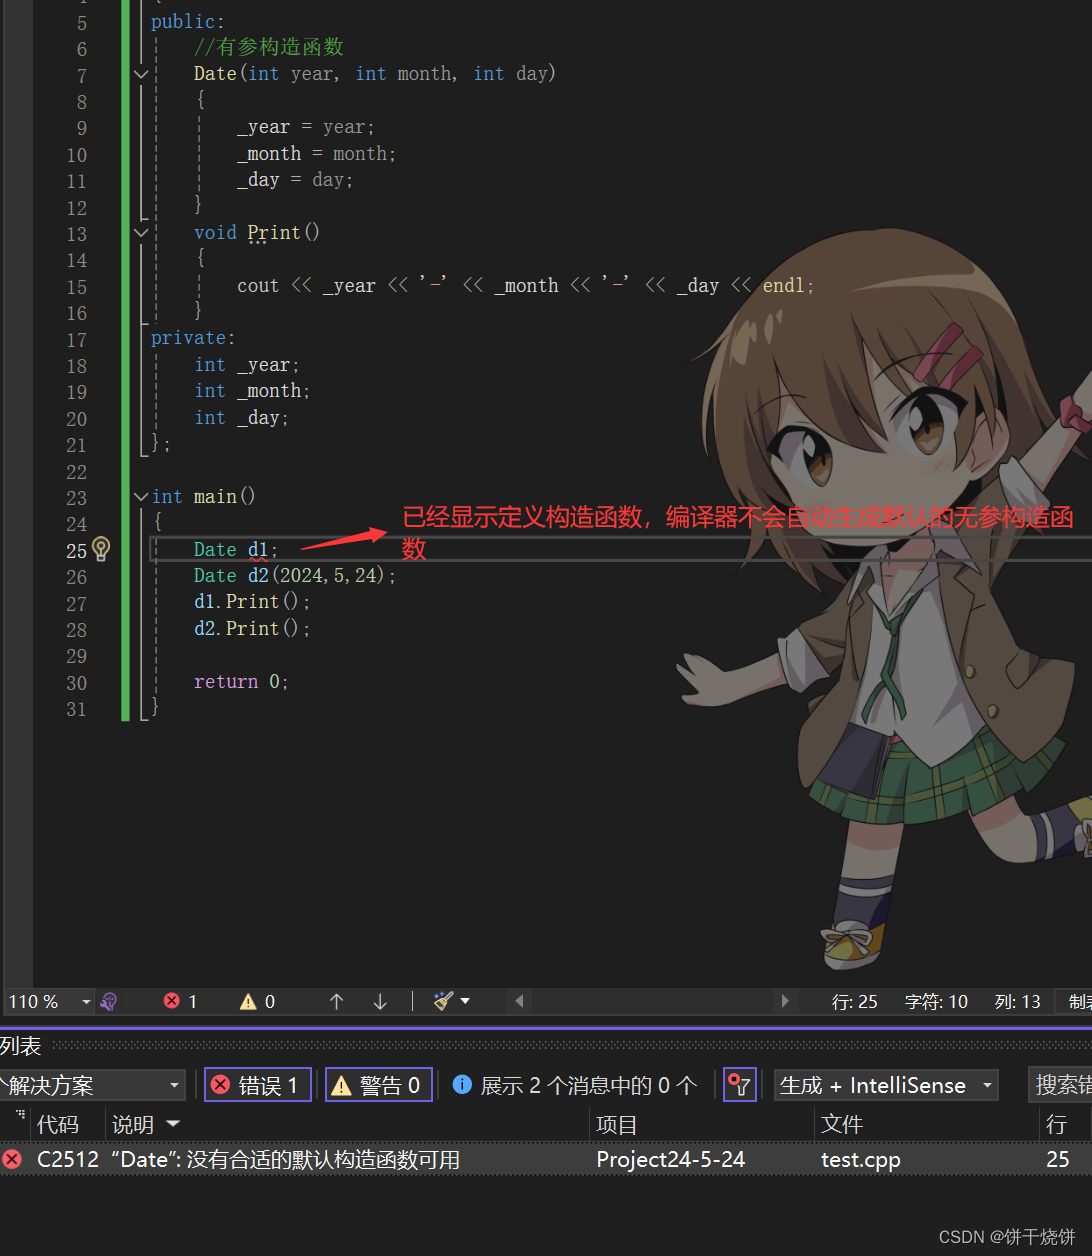Image resolution: width=1092 pixels, height=1256 pixels.
Task: Click the _year = year assignment on line 9
Action: 306,127
